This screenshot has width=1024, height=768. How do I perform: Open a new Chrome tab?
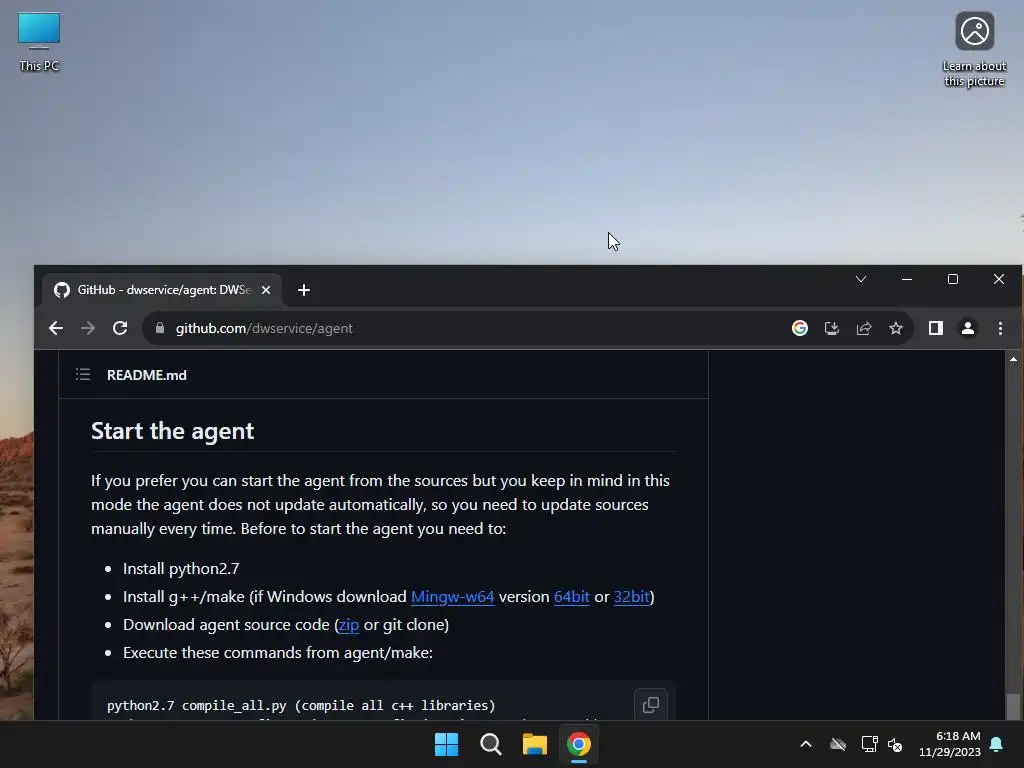[304, 290]
